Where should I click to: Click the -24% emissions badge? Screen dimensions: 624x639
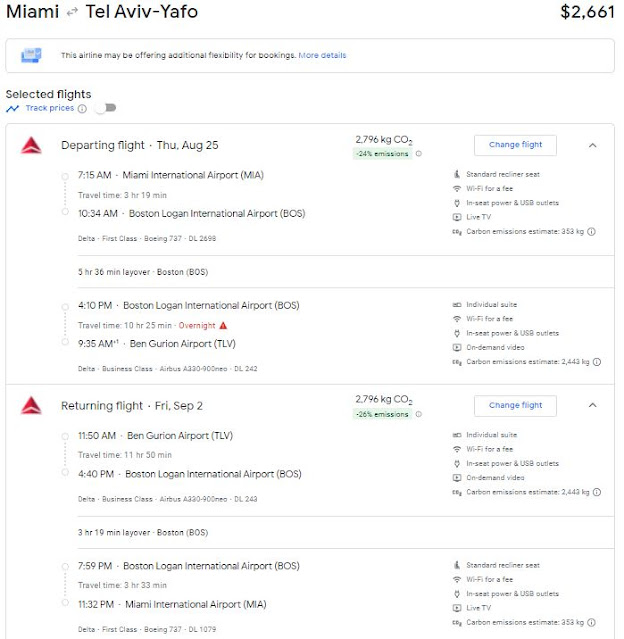(382, 154)
